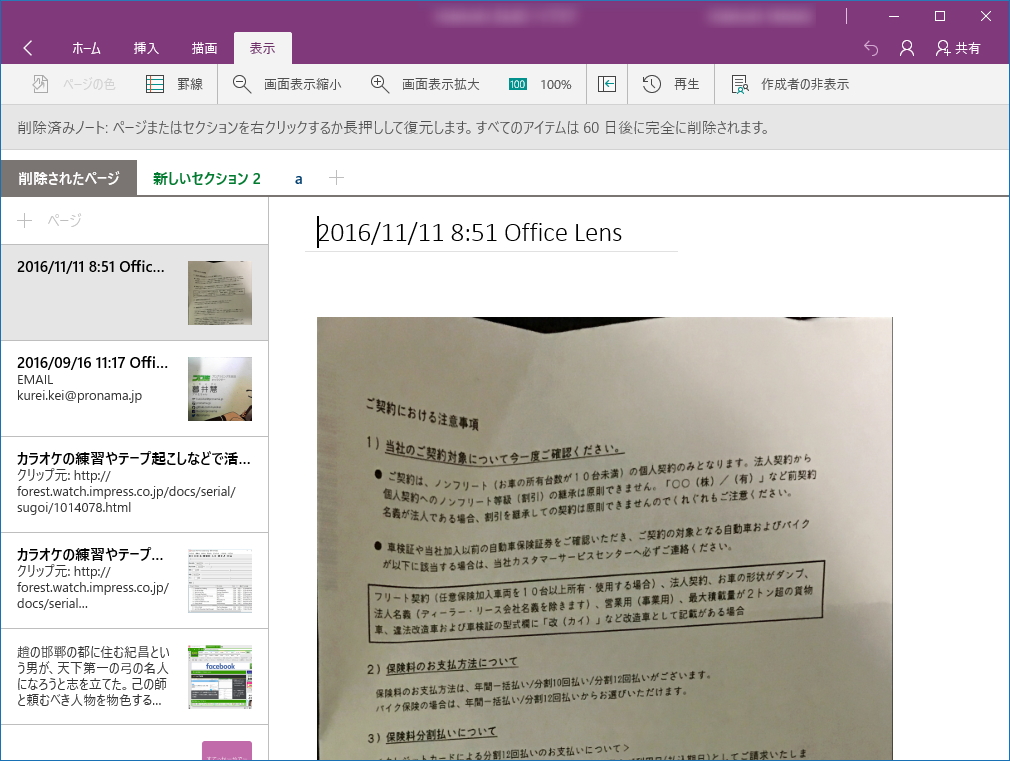Collapse the navigation pane with its toggle icon
Image resolution: width=1010 pixels, height=761 pixels.
tap(606, 84)
